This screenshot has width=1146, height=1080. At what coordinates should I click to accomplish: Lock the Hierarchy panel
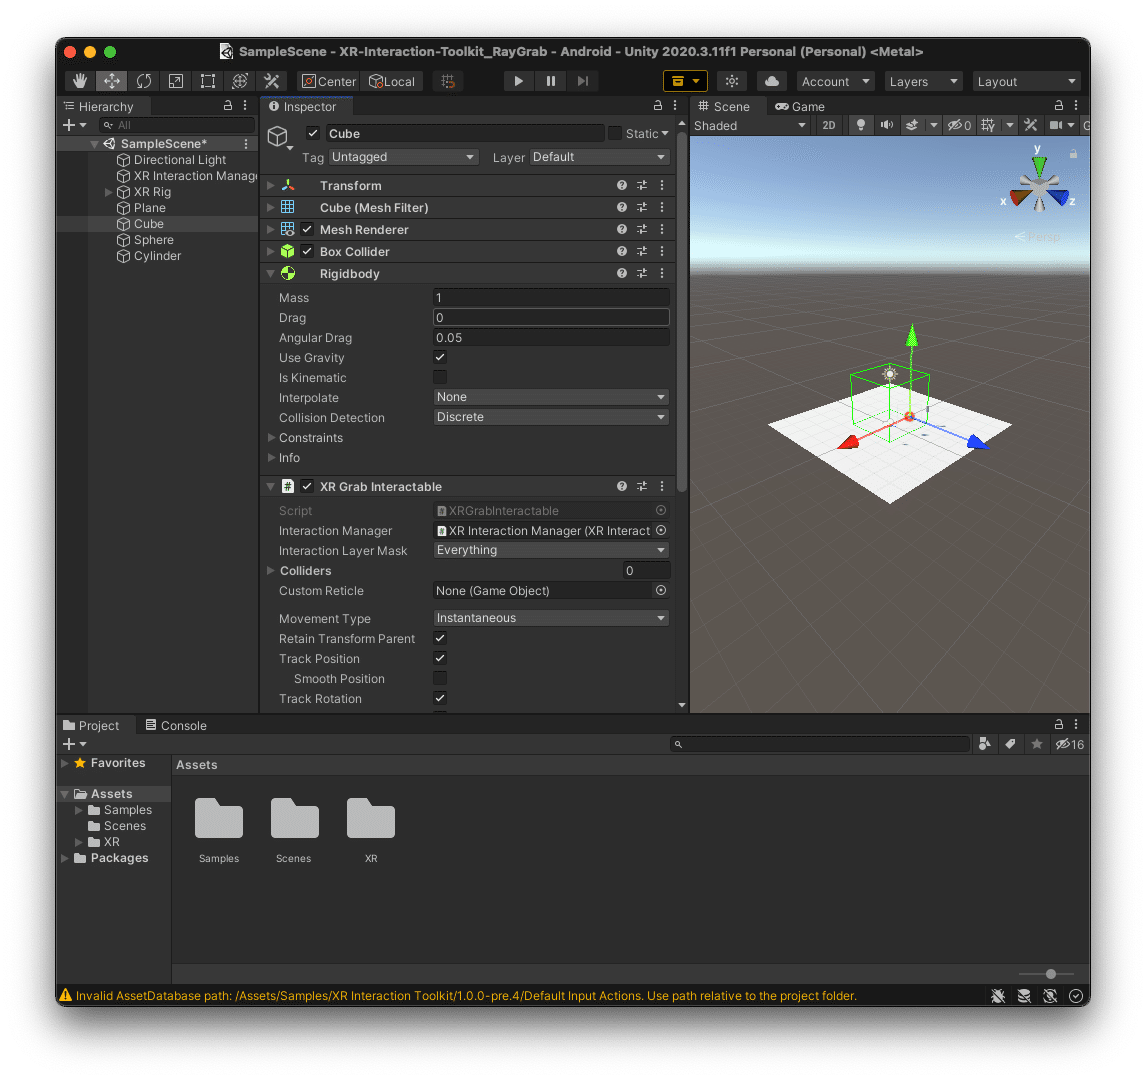[x=228, y=106]
